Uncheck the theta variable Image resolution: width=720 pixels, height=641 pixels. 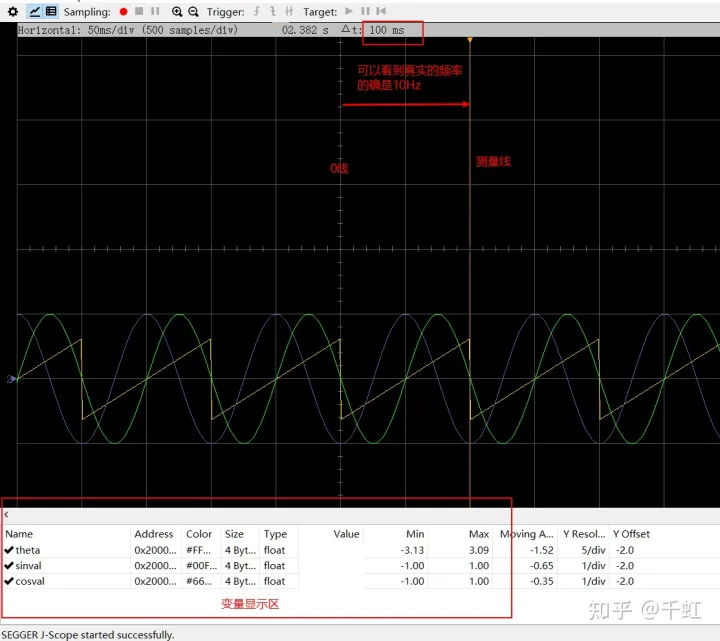(9, 550)
